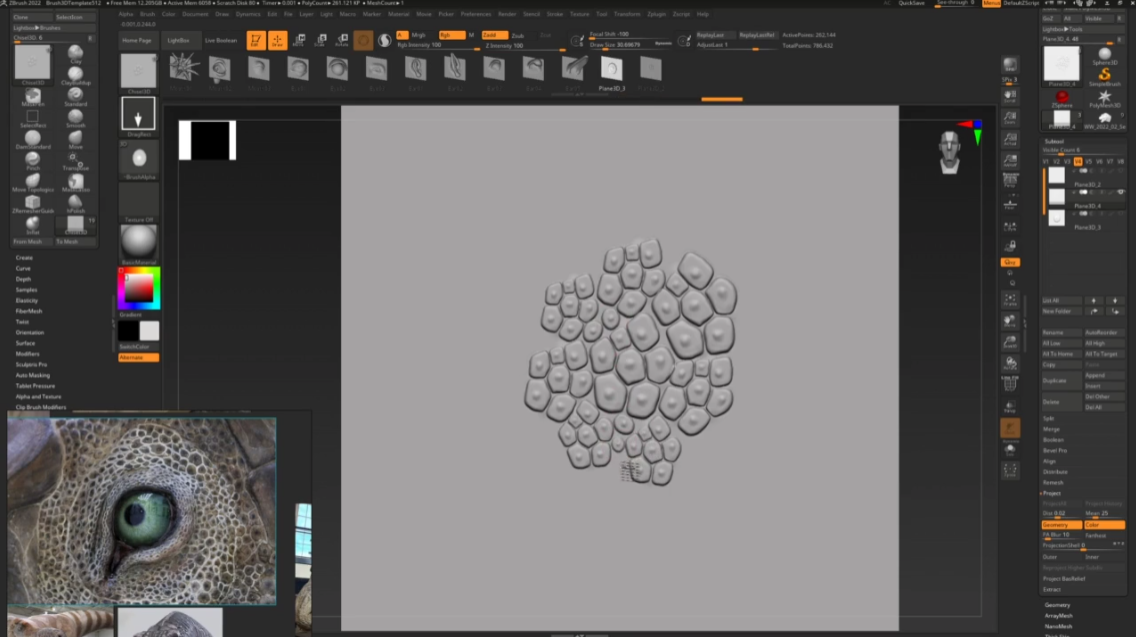Expand the Samples brush section

pos(26,290)
